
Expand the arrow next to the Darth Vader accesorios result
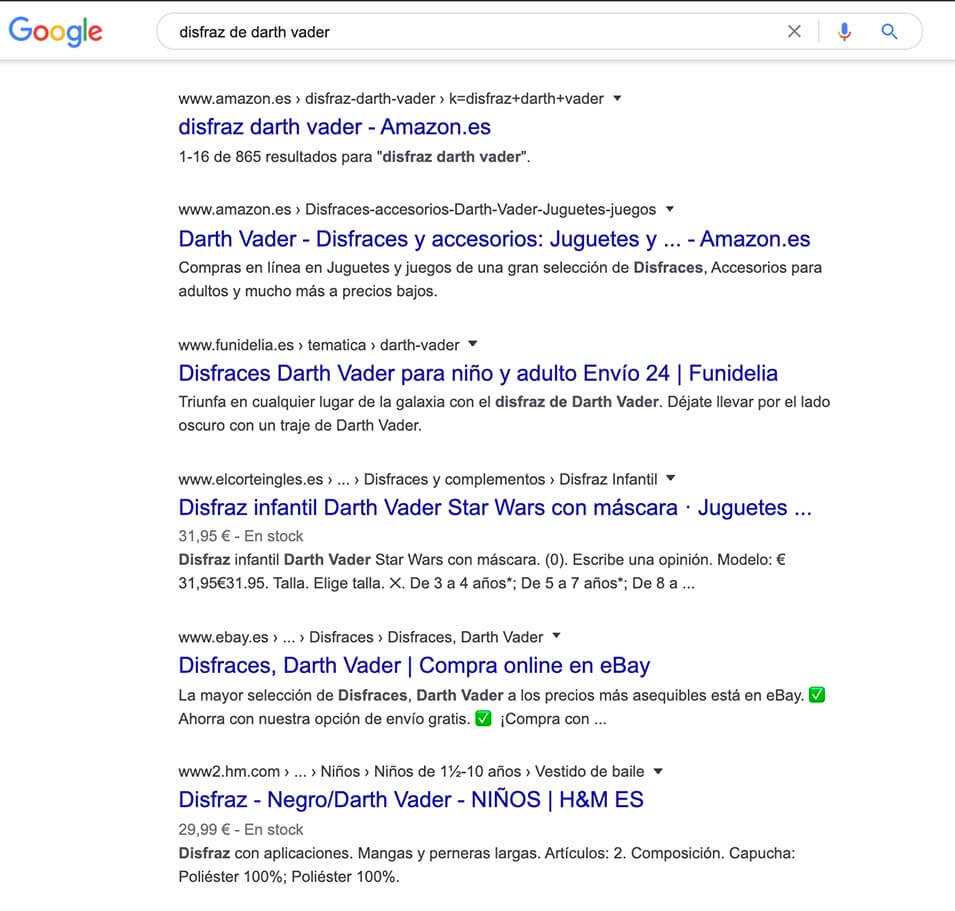pyautogui.click(x=668, y=209)
